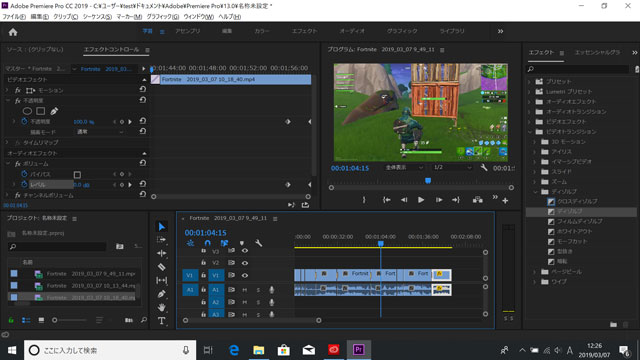Open button editor plus in program monitor
This screenshot has width=640, height=360.
(505, 200)
